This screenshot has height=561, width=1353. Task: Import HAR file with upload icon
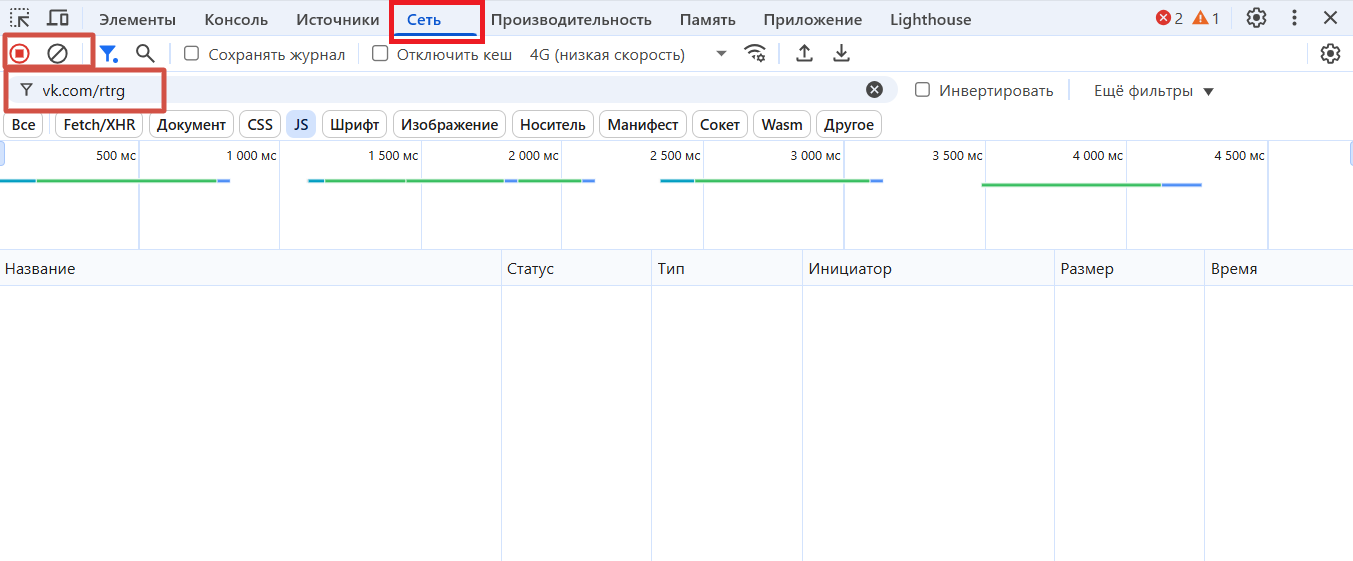[x=804, y=54]
